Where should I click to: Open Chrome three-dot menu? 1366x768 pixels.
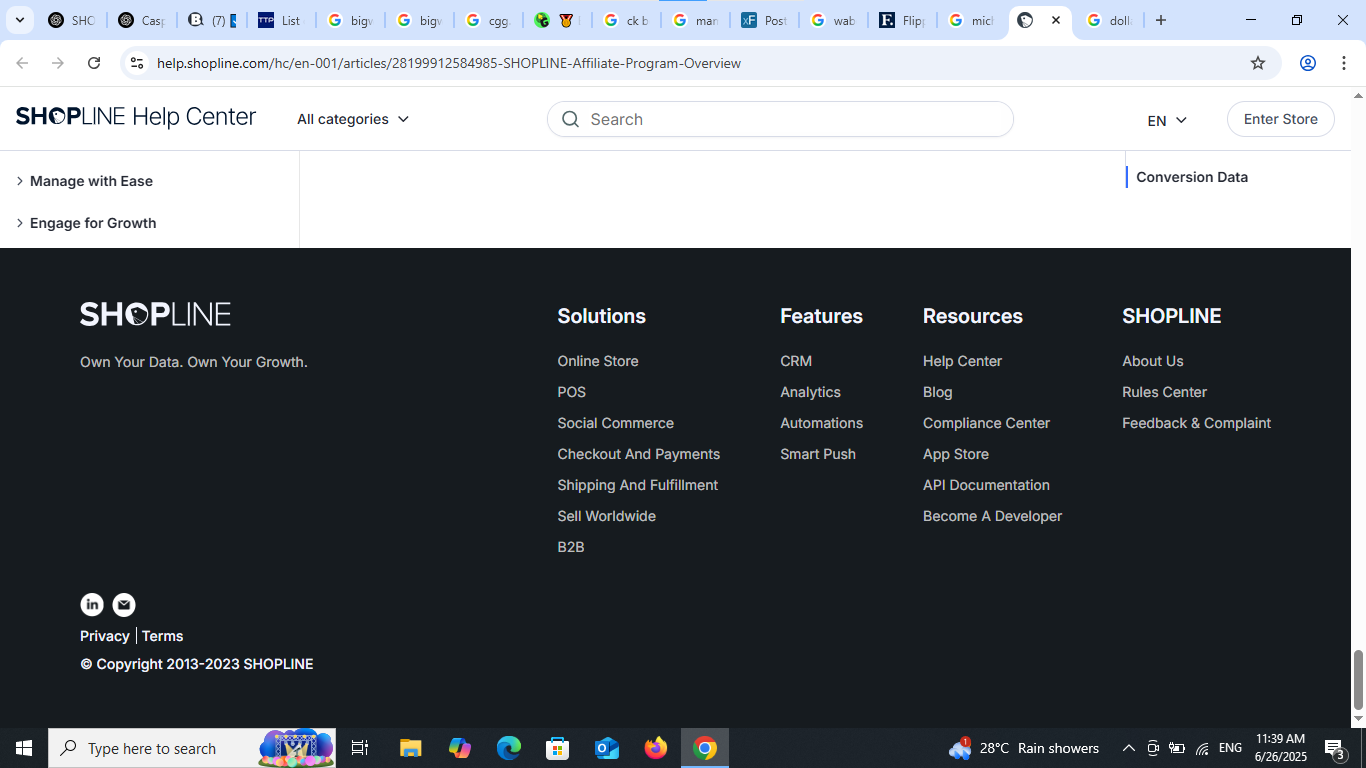click(1345, 63)
